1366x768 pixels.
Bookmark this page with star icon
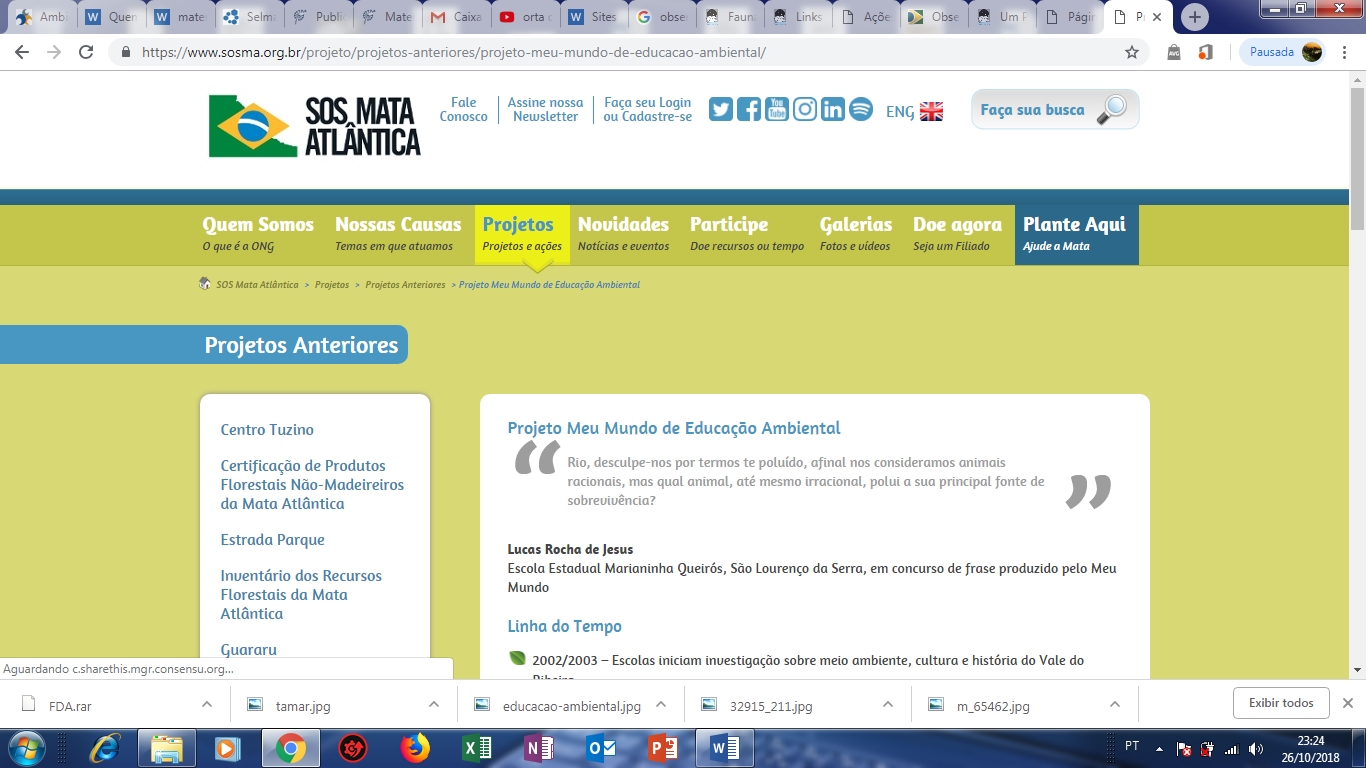(1132, 52)
